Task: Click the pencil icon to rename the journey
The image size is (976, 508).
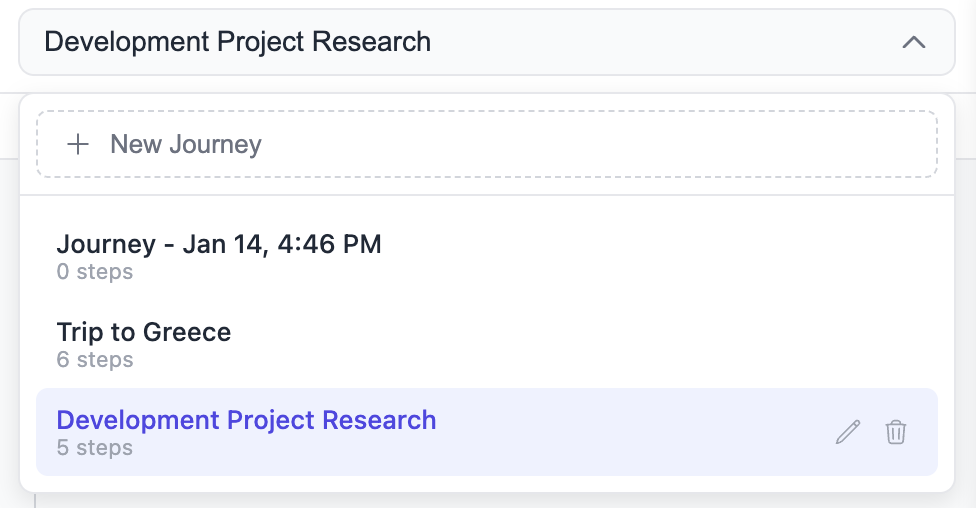Action: [x=848, y=432]
